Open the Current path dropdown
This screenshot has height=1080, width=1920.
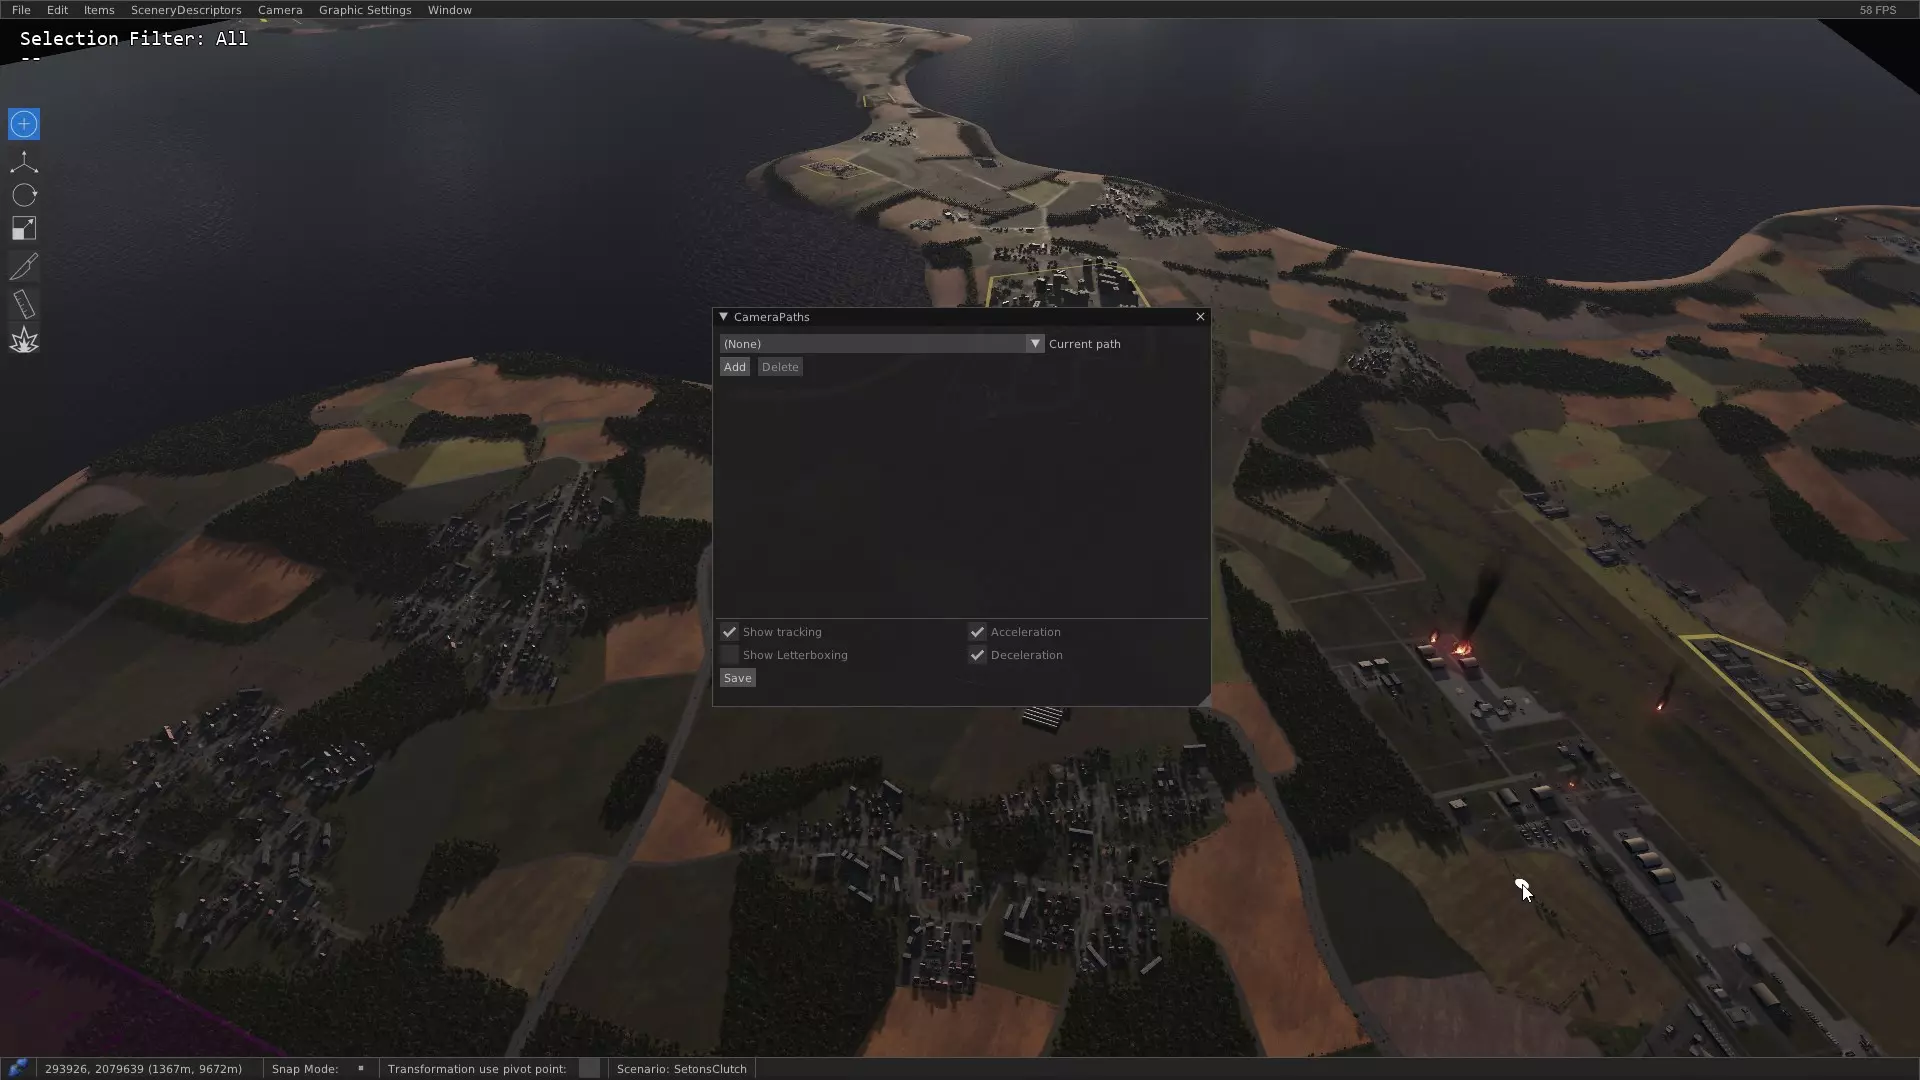pos(1035,344)
